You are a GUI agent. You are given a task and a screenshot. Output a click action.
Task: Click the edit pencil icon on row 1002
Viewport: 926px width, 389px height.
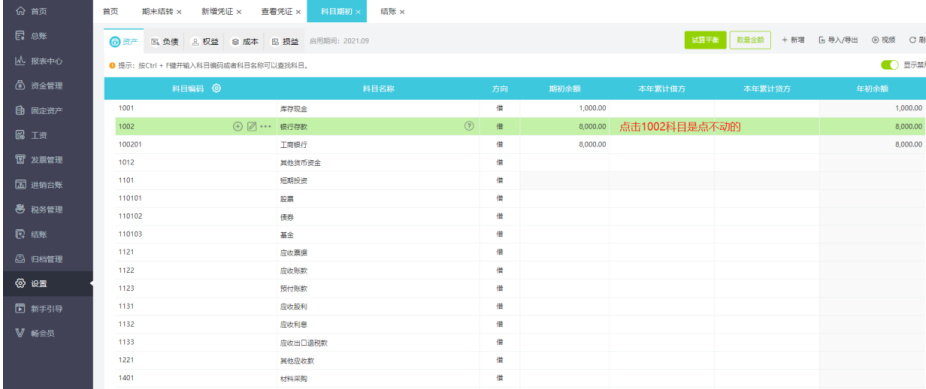coord(252,126)
